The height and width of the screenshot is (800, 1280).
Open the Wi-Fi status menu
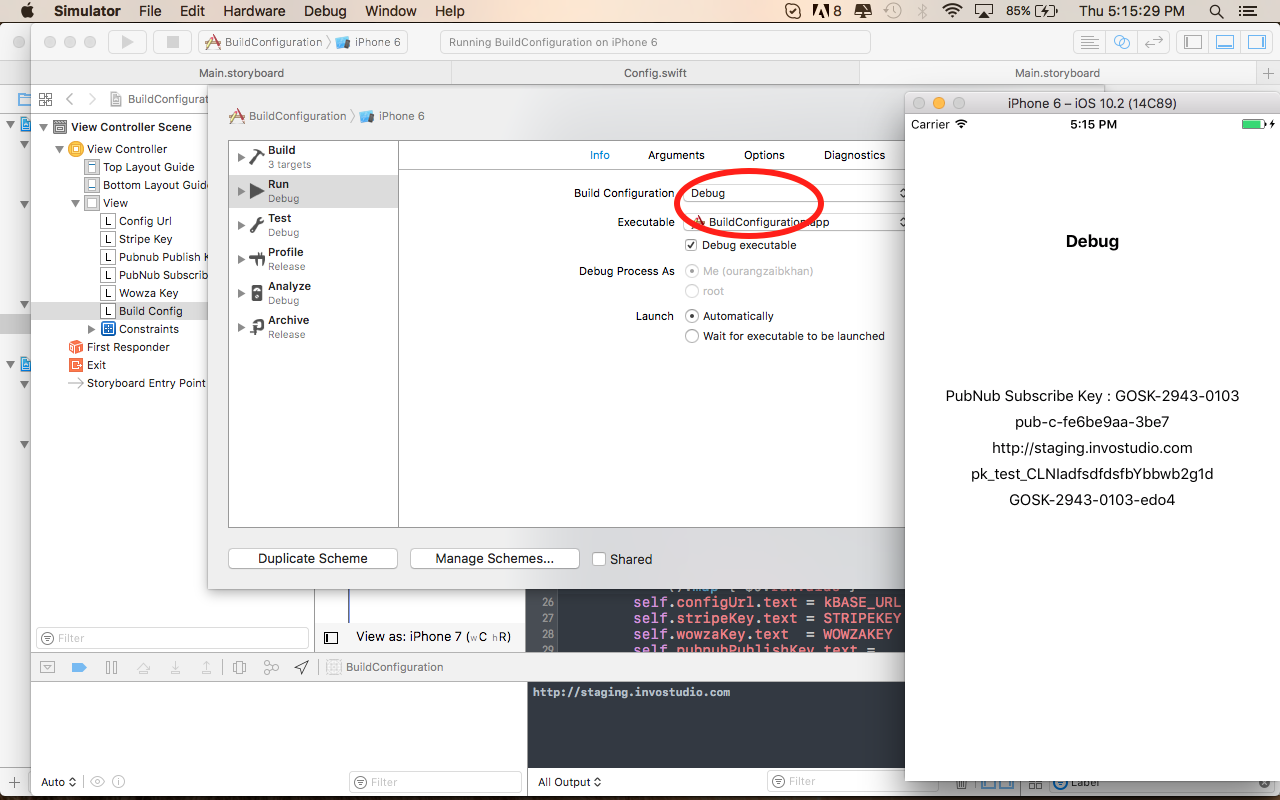952,11
